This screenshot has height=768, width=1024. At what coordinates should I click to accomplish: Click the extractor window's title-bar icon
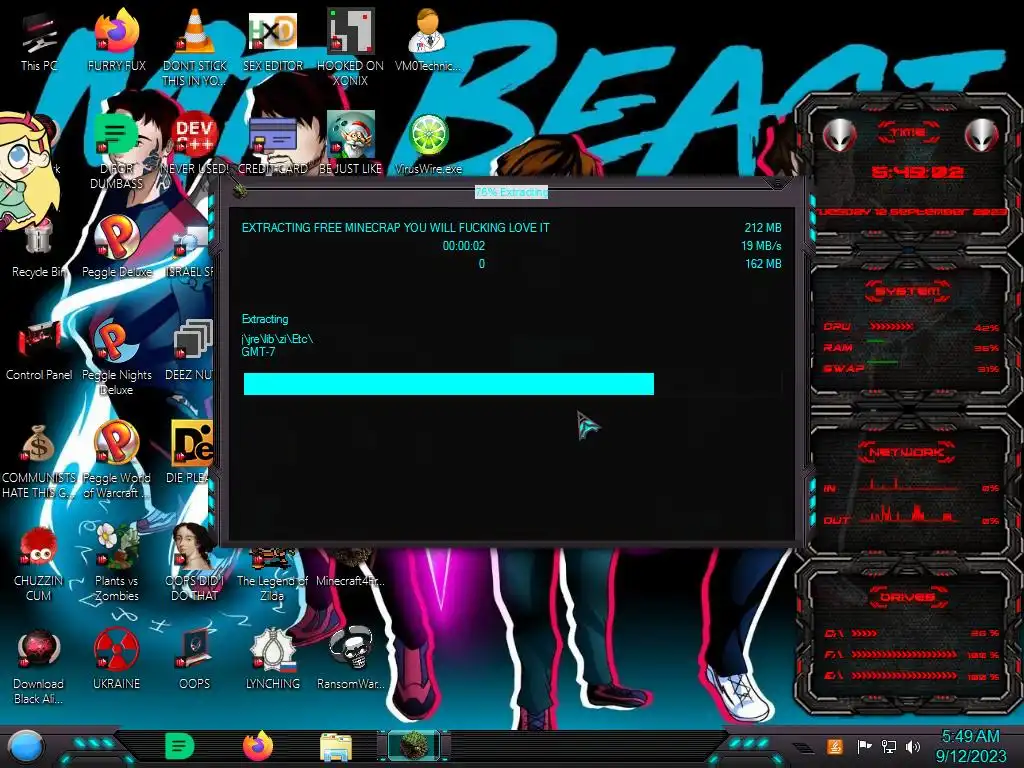(240, 191)
